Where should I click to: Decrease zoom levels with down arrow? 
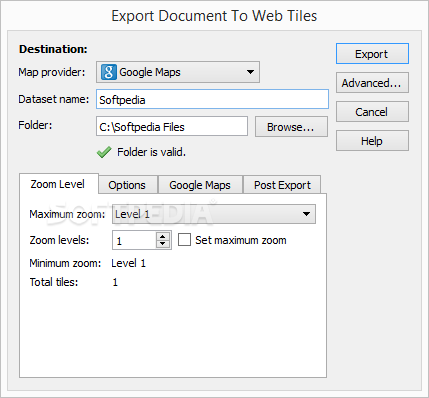point(163,244)
